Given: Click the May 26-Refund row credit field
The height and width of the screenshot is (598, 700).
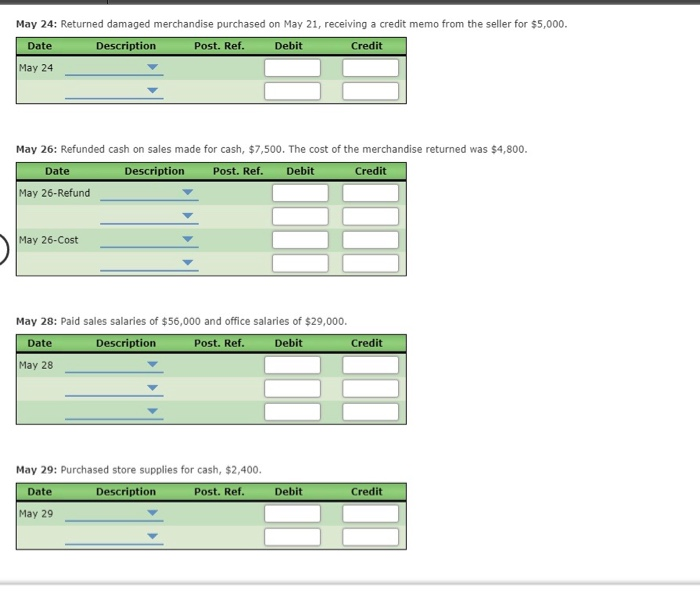Looking at the screenshot, I should pos(371,193).
